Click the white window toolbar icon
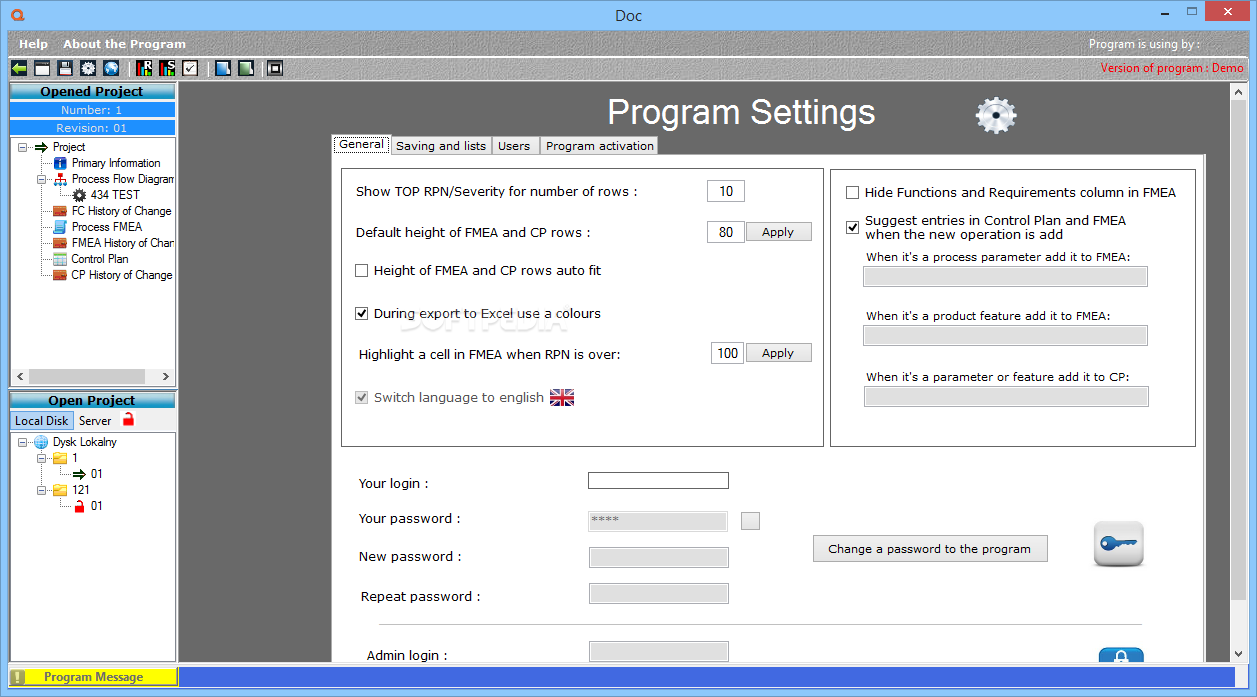Screen dimensions: 1257x697 point(42,68)
